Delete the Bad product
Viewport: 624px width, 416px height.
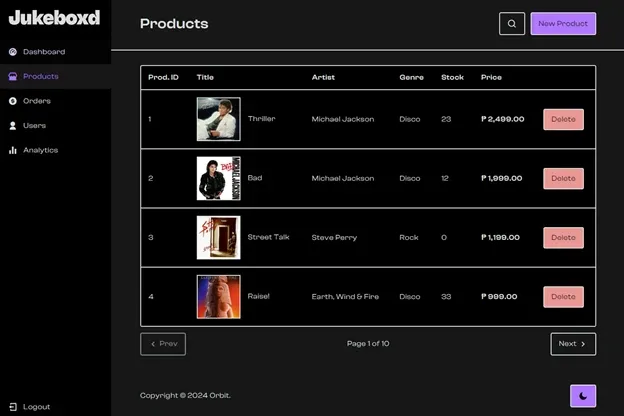tap(564, 178)
